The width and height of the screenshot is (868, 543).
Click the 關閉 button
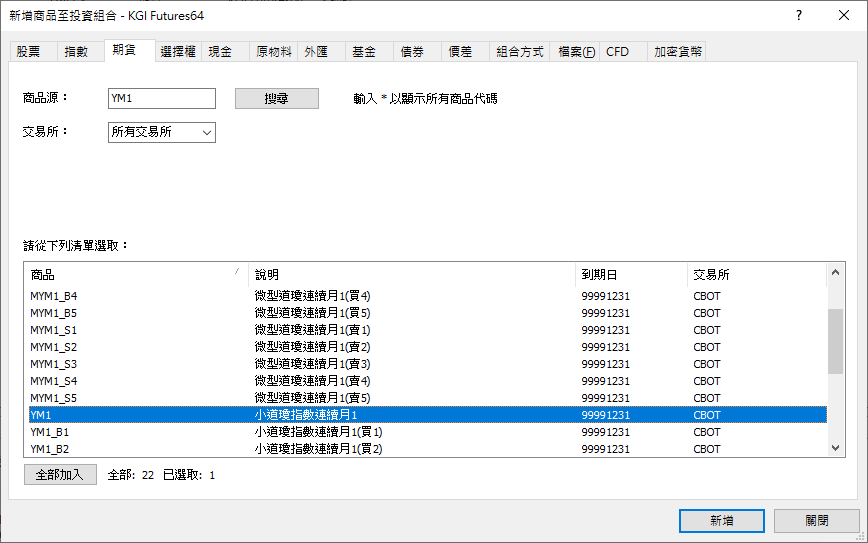click(817, 521)
